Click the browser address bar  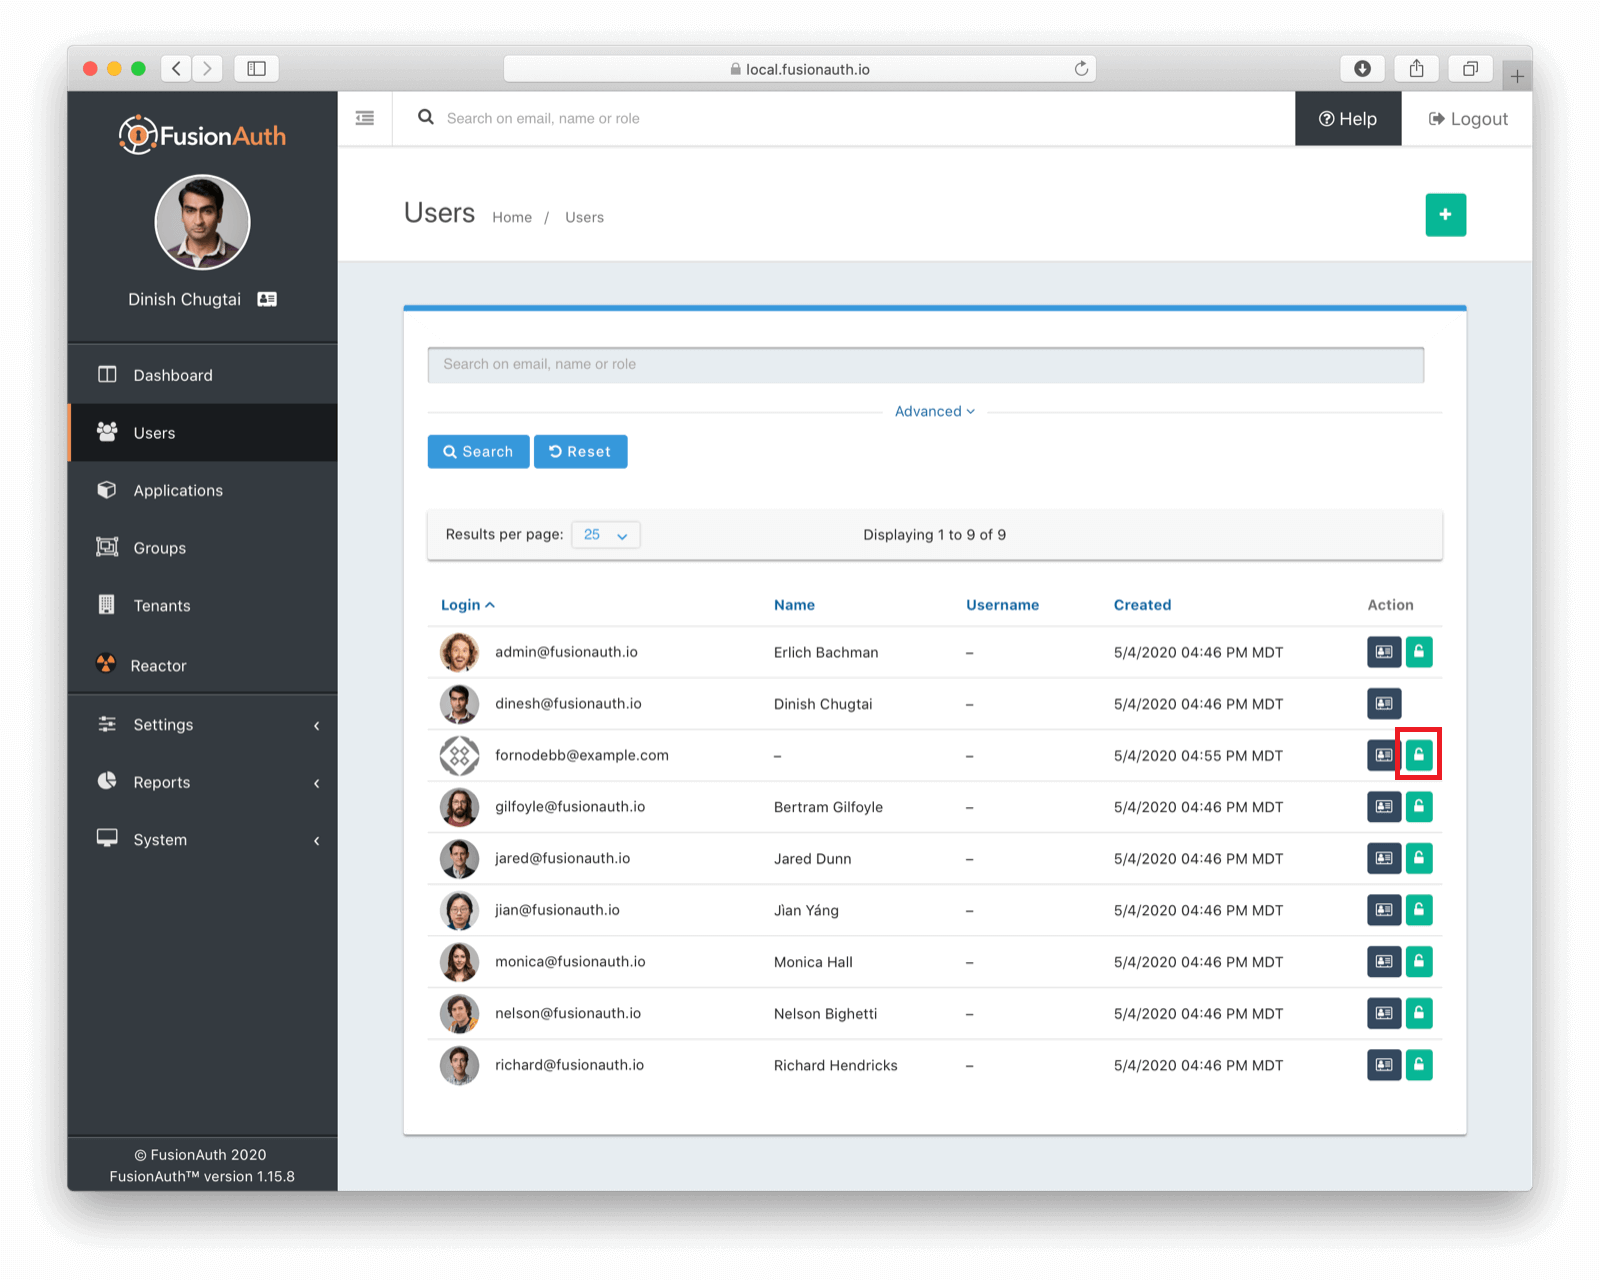pyautogui.click(x=799, y=69)
